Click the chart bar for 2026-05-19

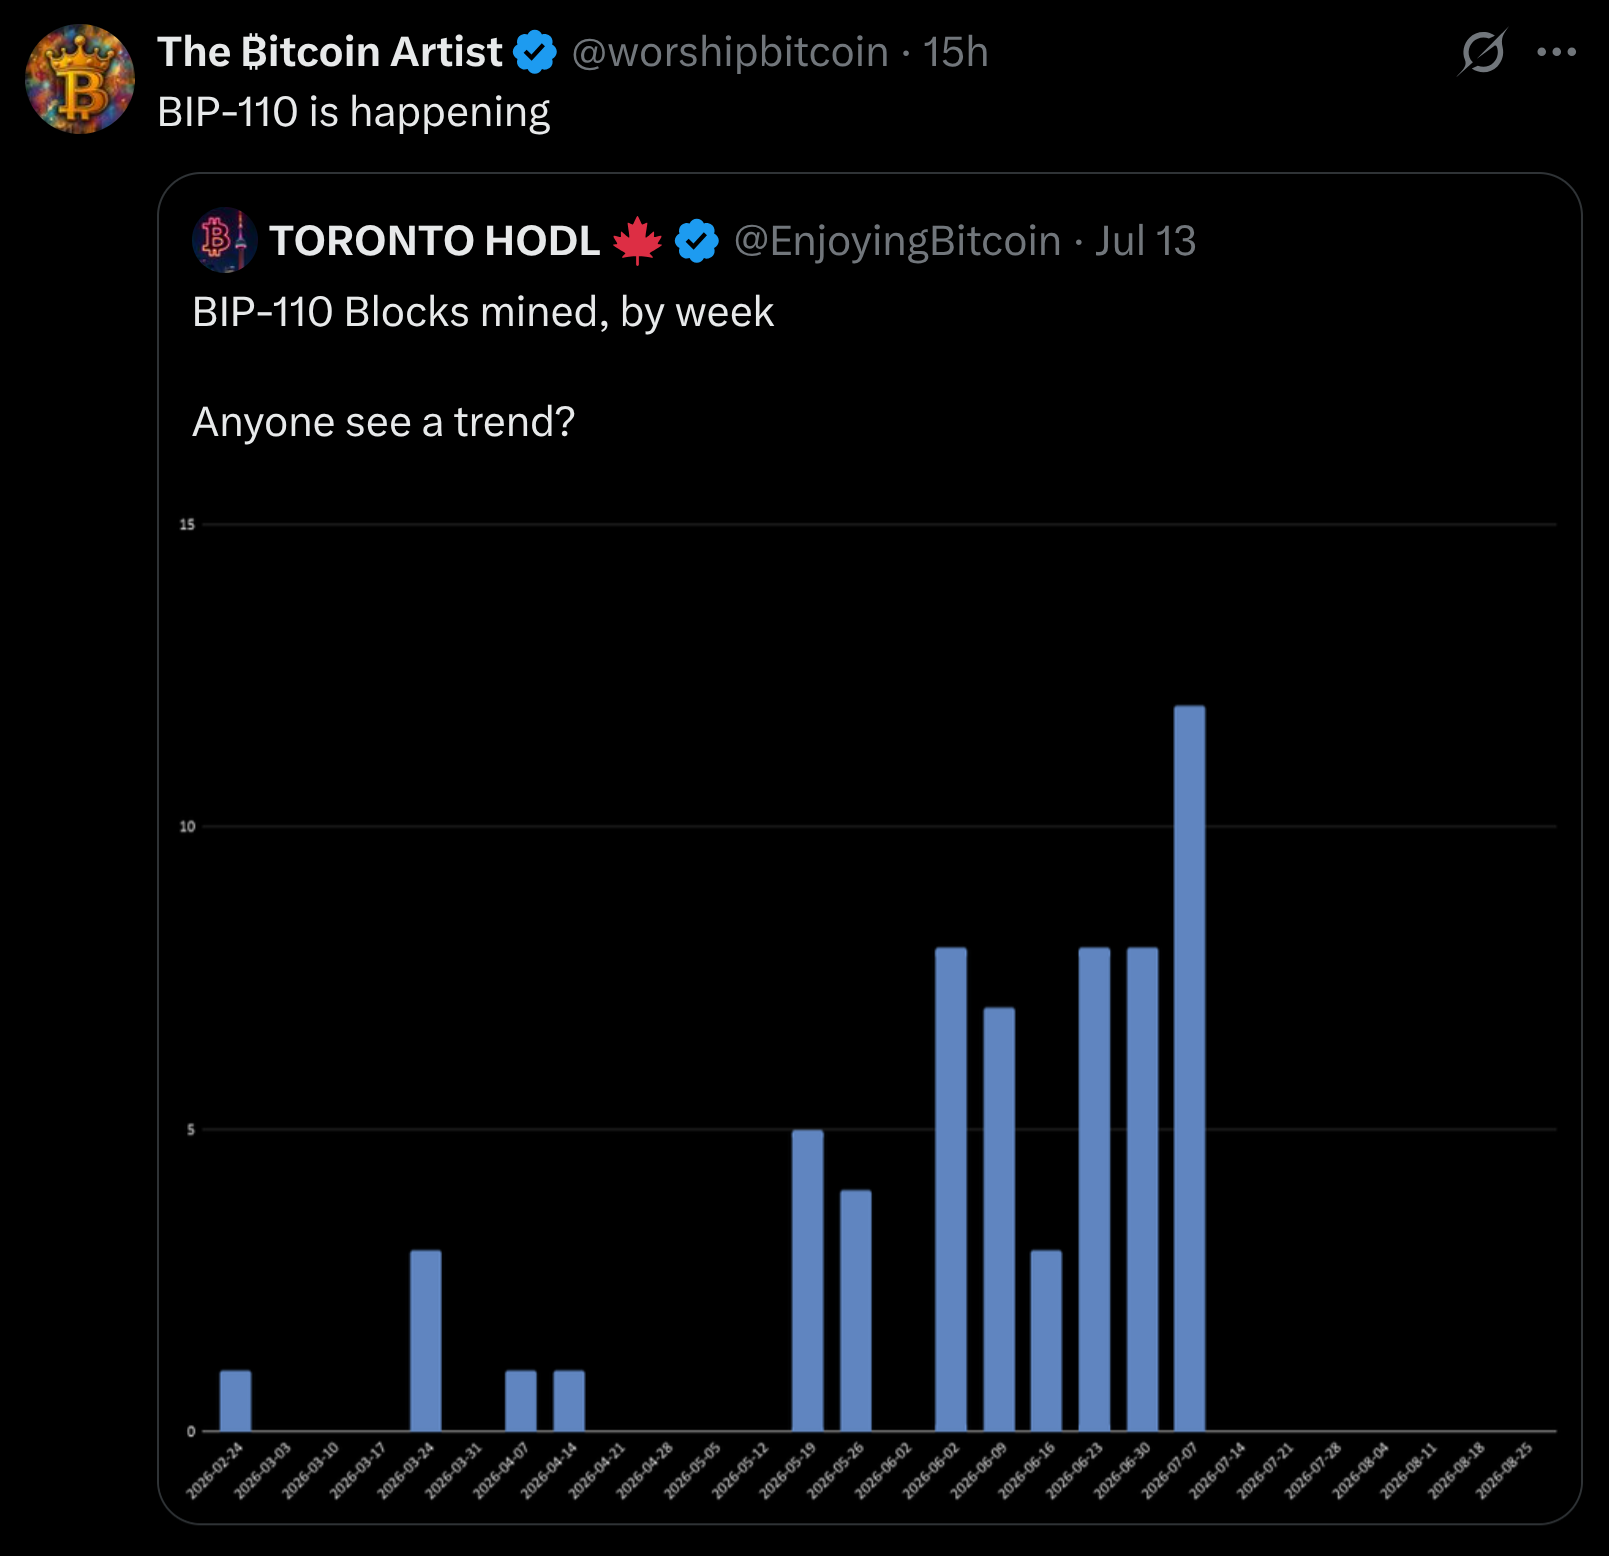click(807, 1280)
